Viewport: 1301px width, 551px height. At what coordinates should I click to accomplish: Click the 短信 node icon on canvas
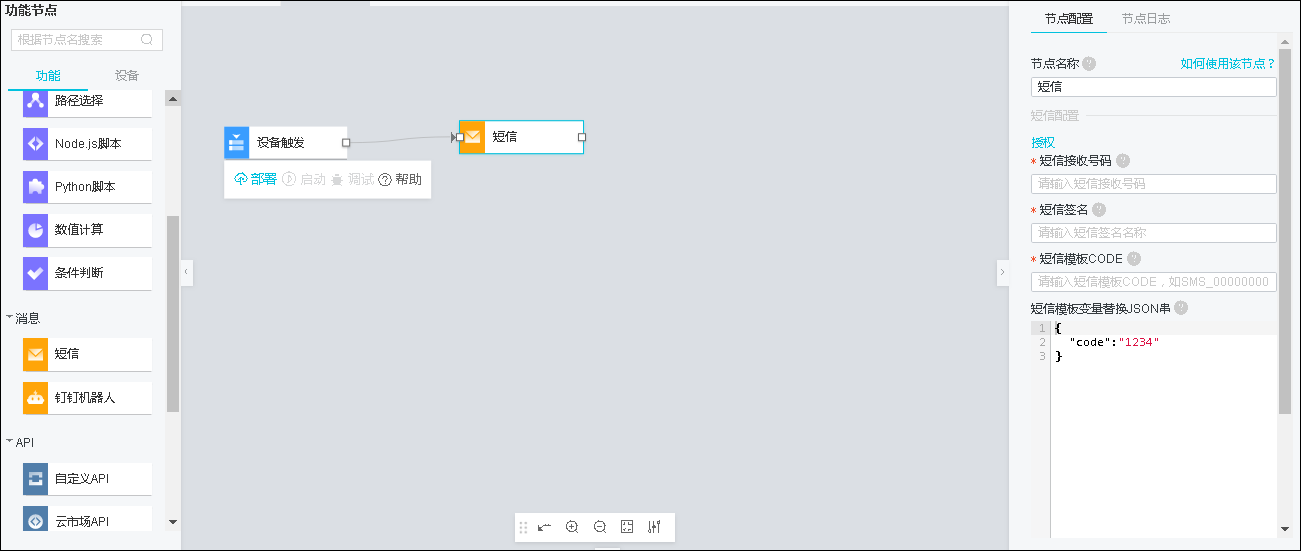tap(473, 137)
